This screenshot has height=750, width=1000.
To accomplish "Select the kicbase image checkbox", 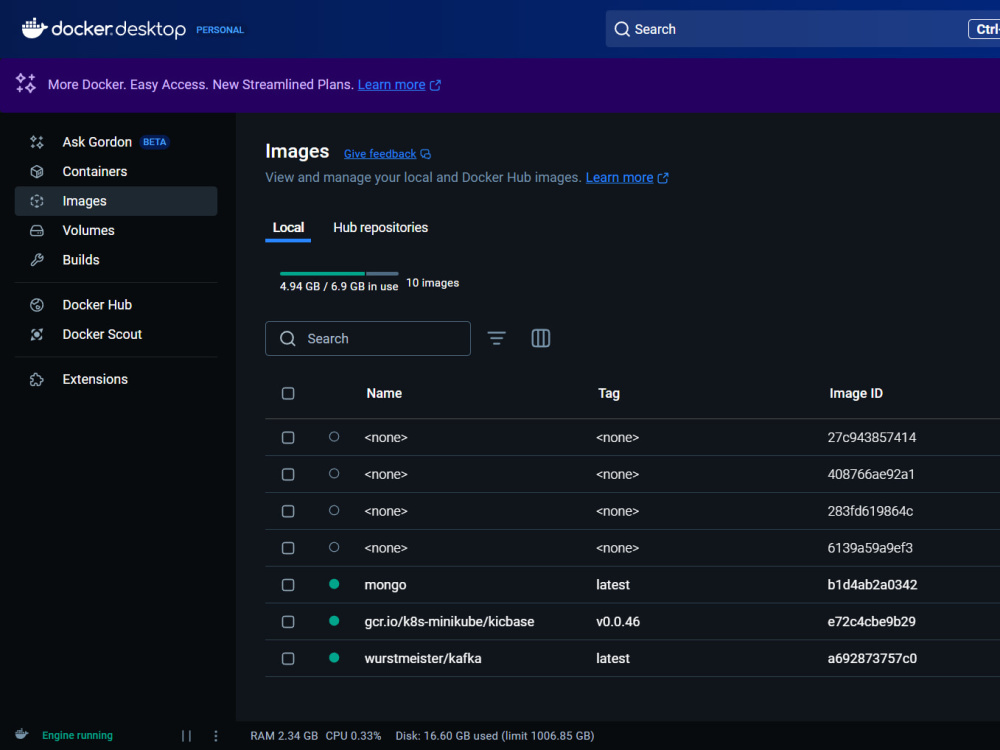I will [288, 622].
